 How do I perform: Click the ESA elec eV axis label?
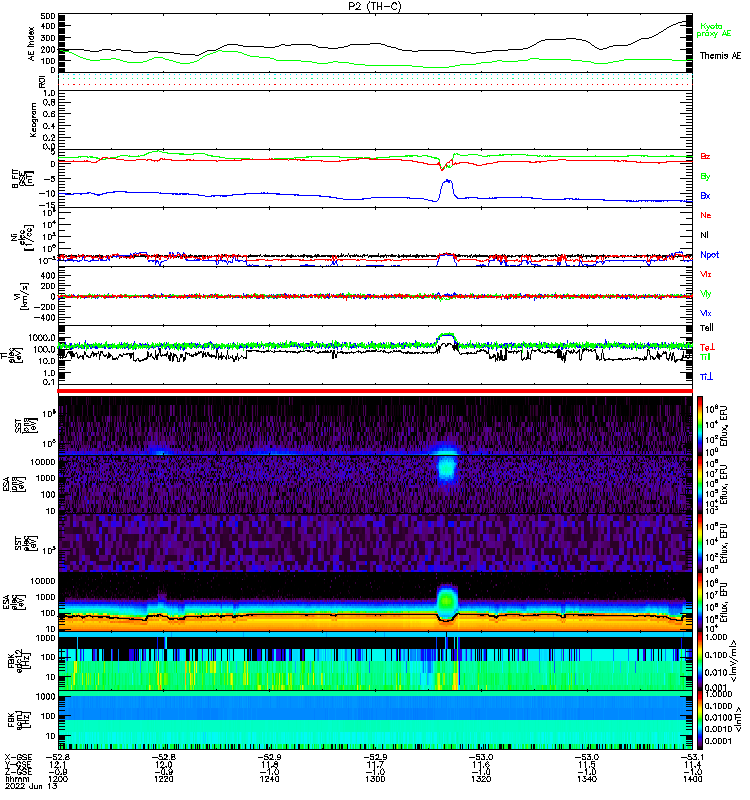(x=14, y=603)
